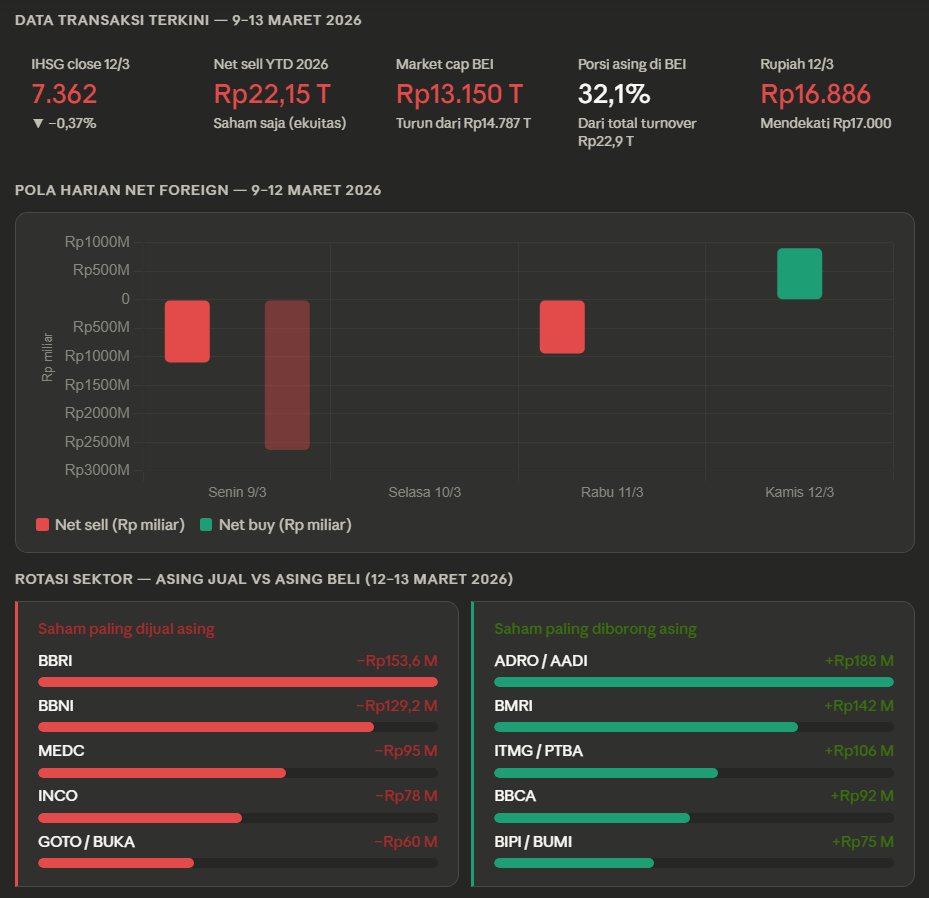This screenshot has height=898, width=929.
Task: Click the 'Kamis 12/3' axis label
Action: point(800,492)
